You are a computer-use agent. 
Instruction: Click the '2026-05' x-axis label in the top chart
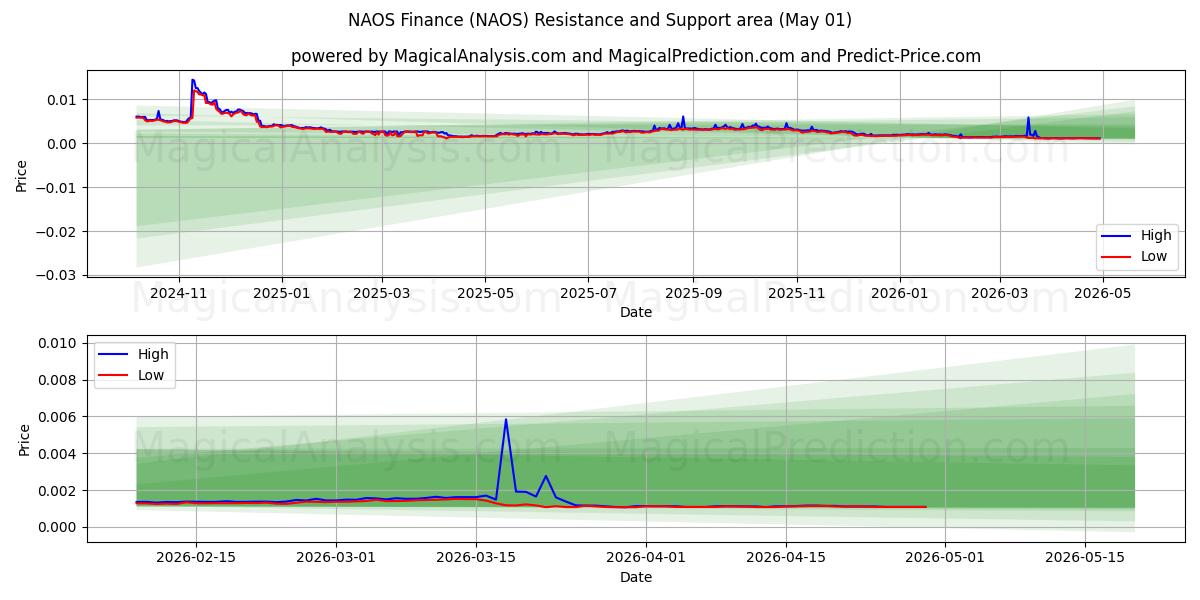[1102, 293]
